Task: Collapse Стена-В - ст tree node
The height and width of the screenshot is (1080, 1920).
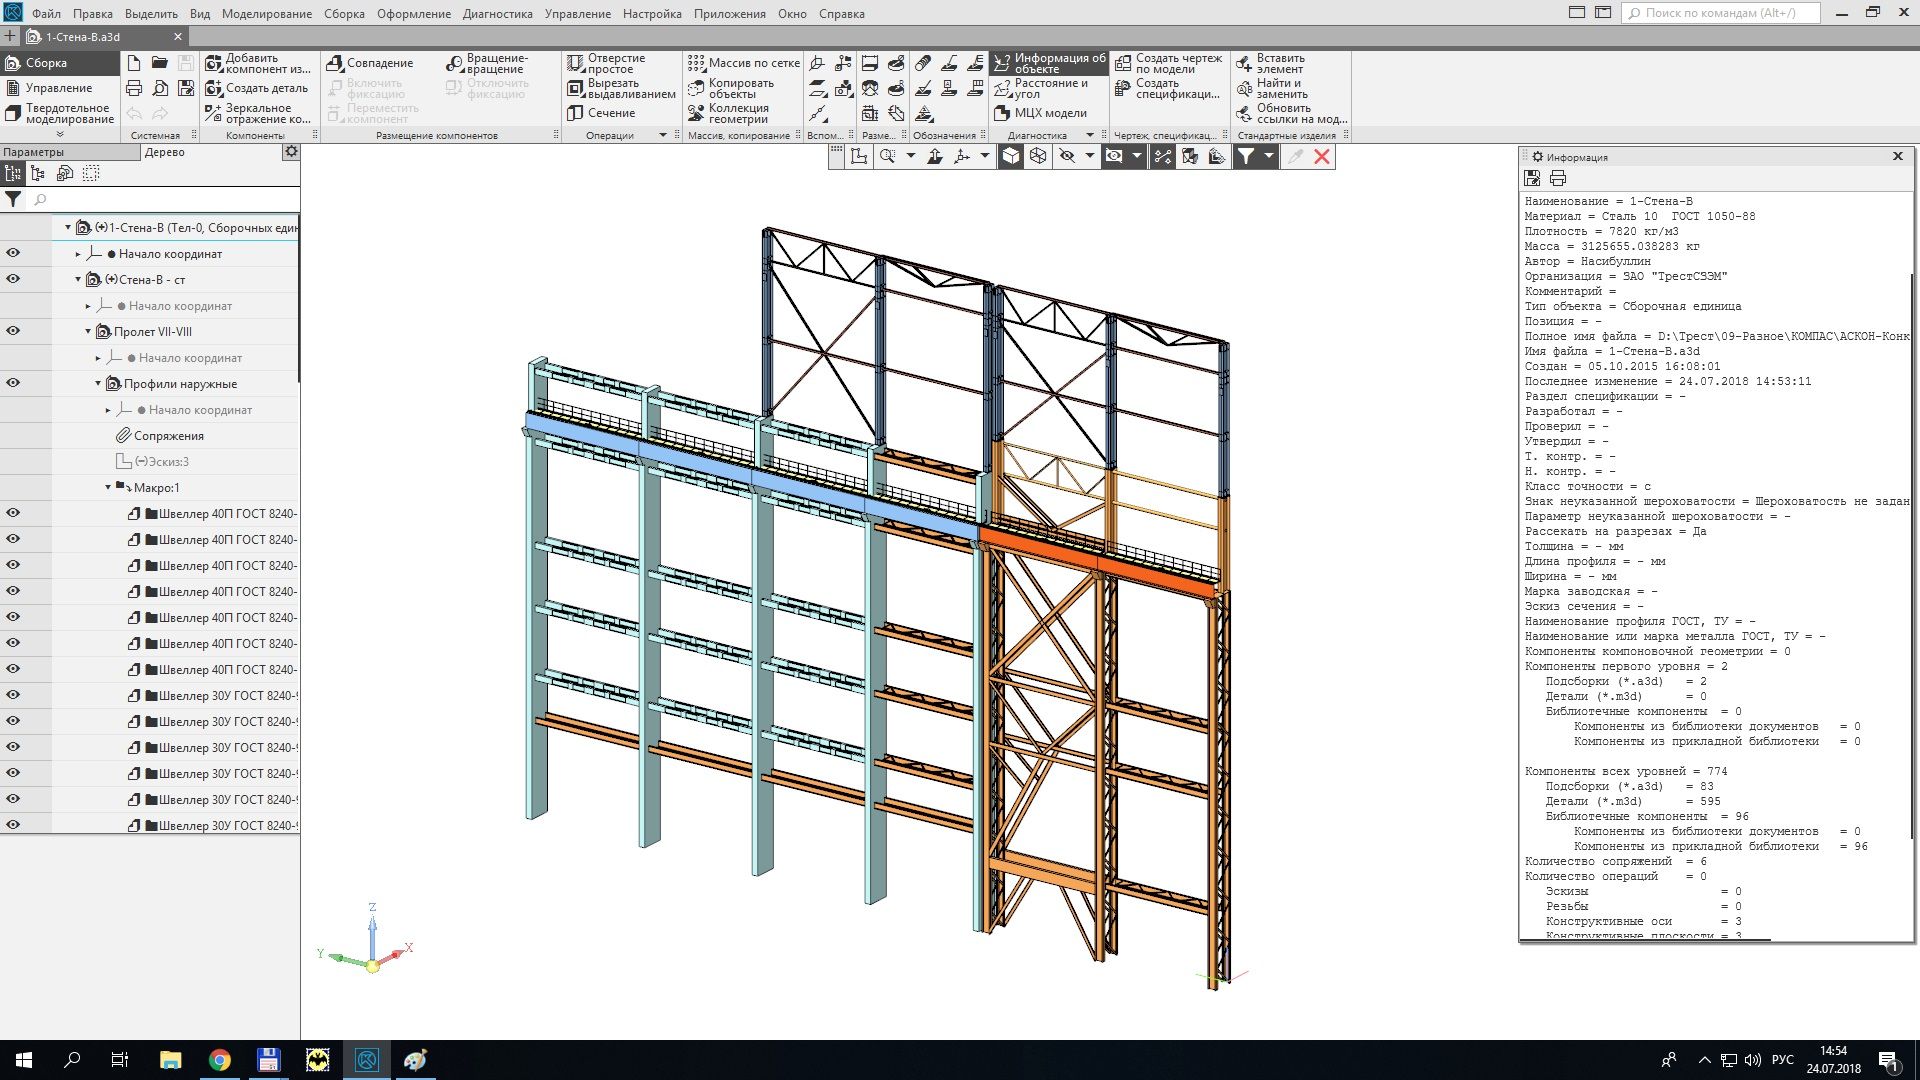Action: [78, 280]
